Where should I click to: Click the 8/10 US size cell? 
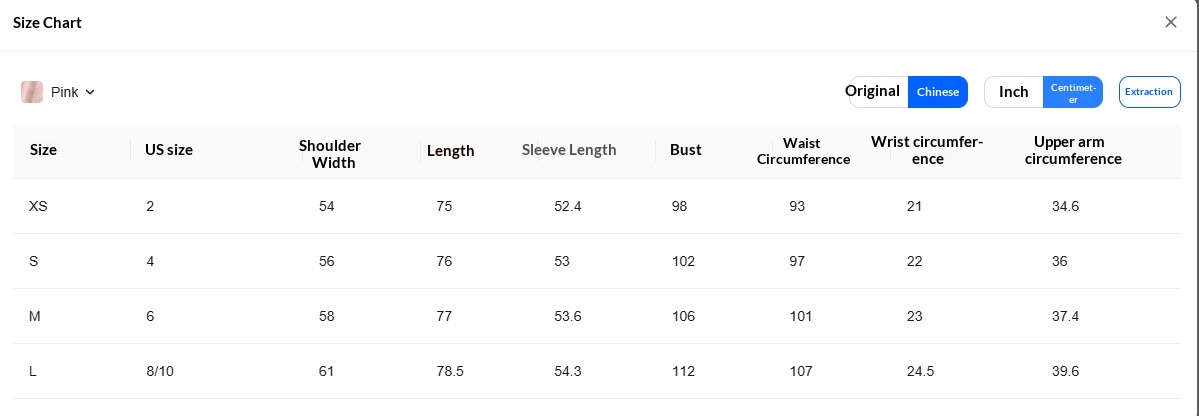coord(160,372)
